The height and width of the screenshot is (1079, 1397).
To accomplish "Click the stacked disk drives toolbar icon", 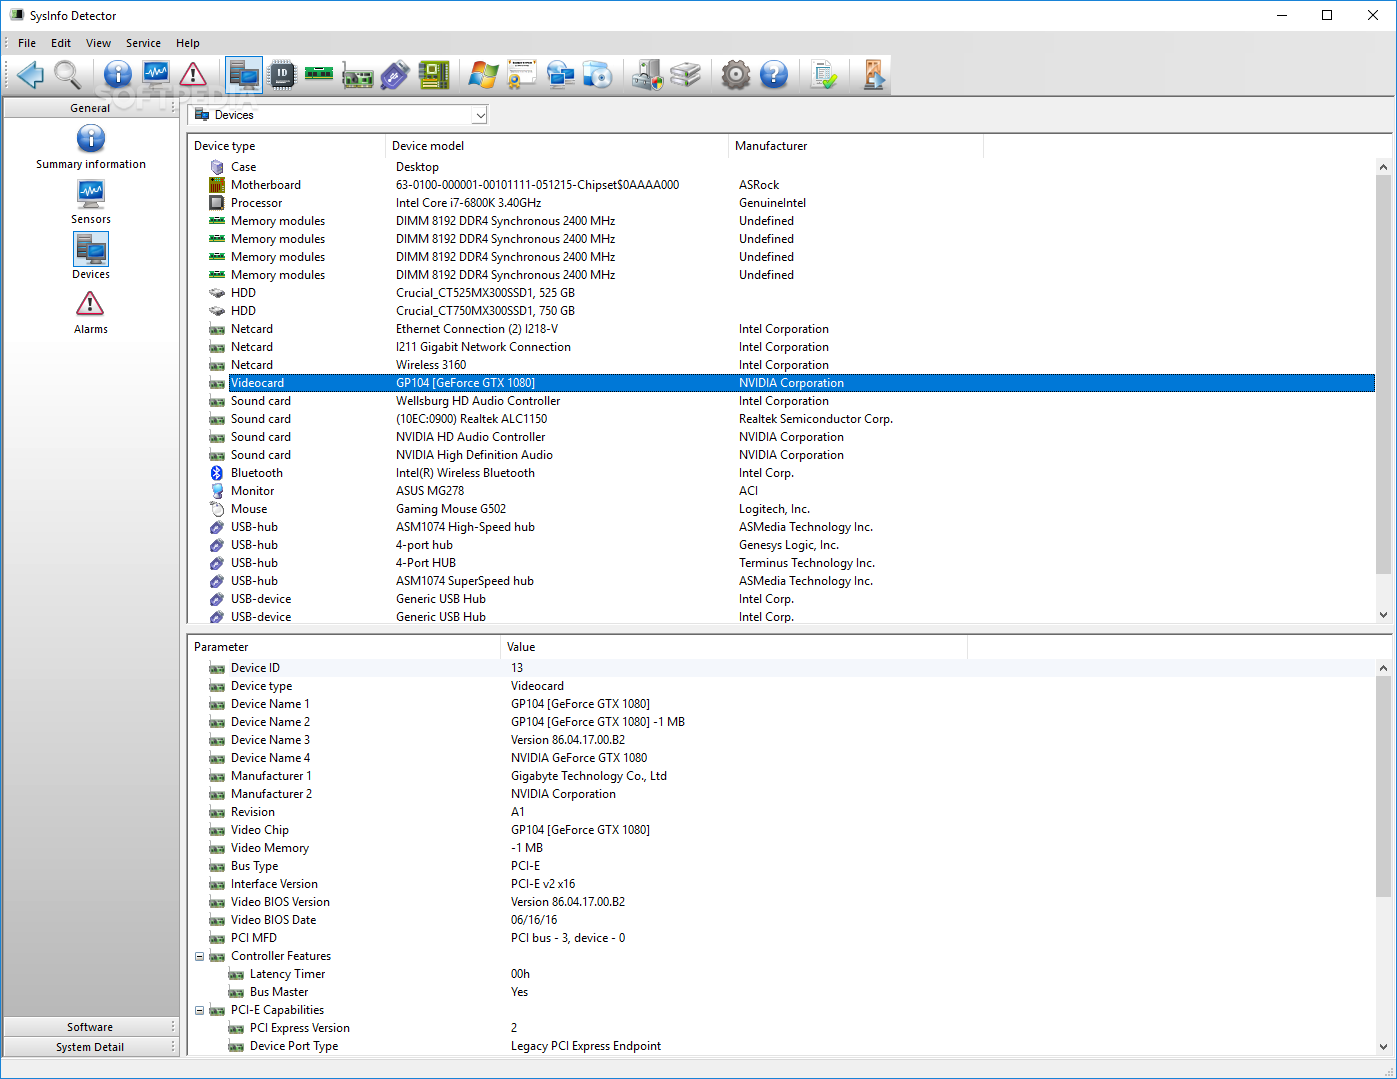I will pyautogui.click(x=685, y=74).
